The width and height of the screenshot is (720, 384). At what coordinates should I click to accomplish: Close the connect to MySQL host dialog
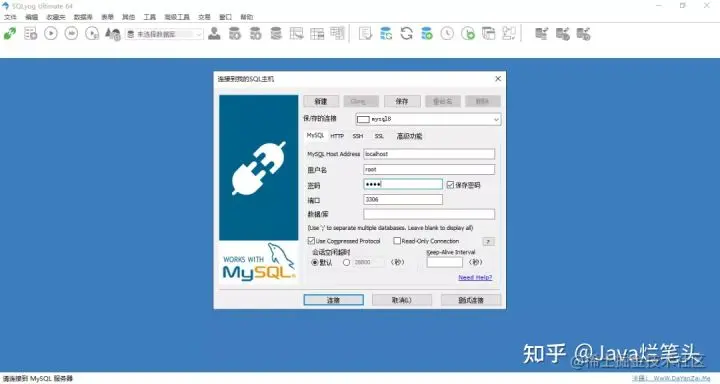pyautogui.click(x=498, y=79)
